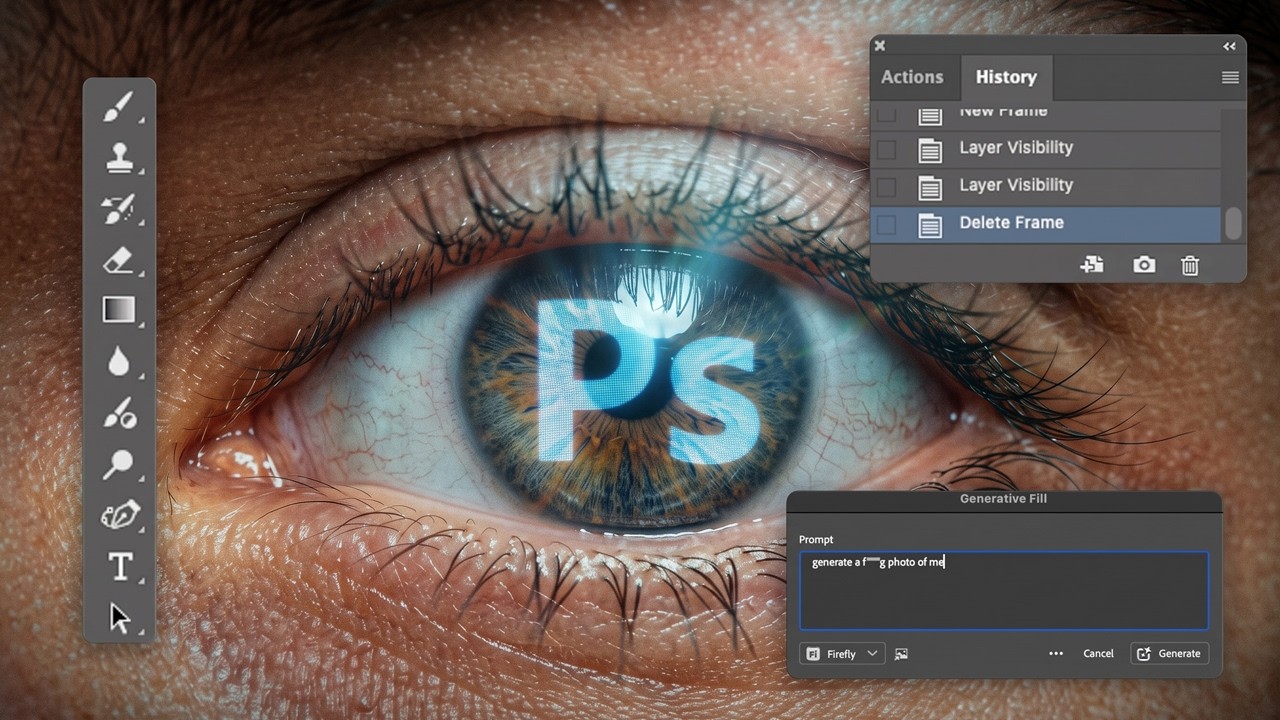Image resolution: width=1280 pixels, height=720 pixels.
Task: Collapse the panel with double-arrow icon
Action: 1229,46
